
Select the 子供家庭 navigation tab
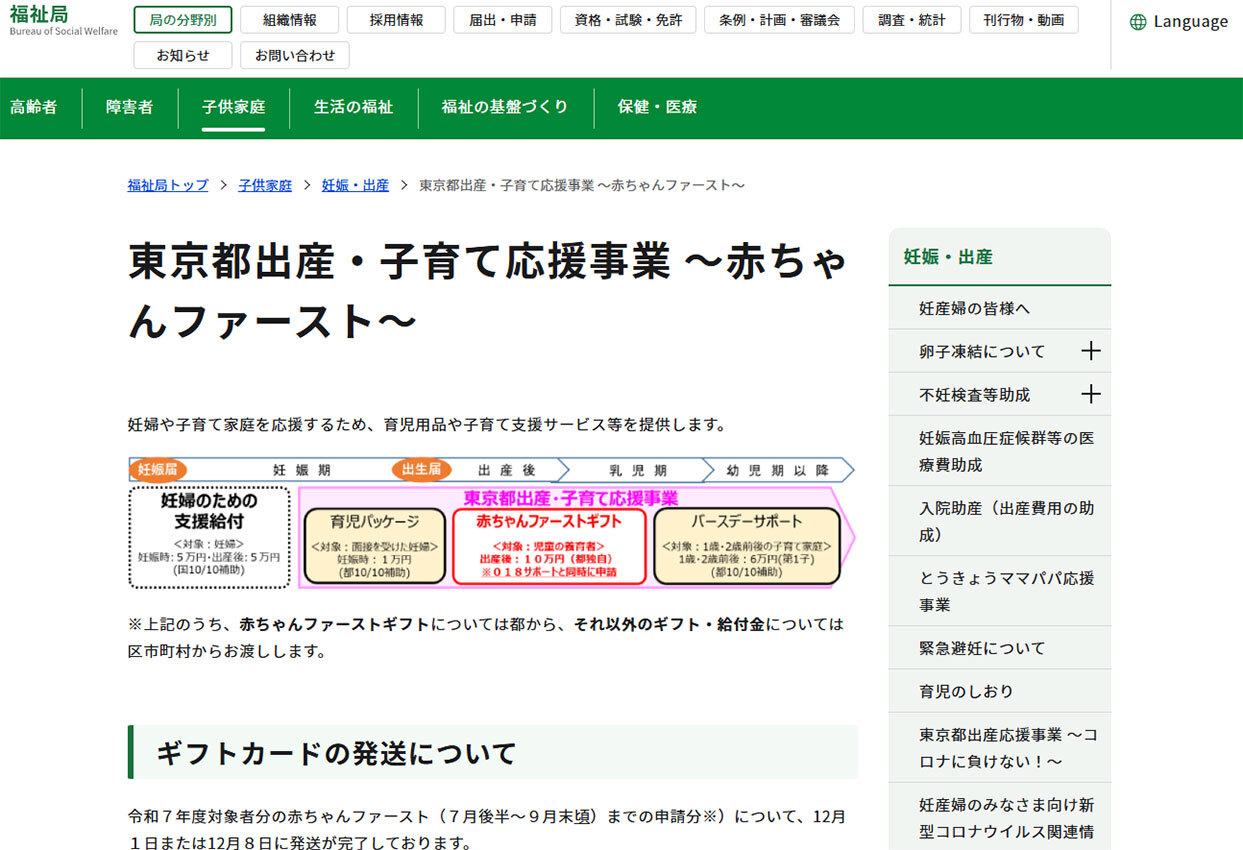point(233,107)
